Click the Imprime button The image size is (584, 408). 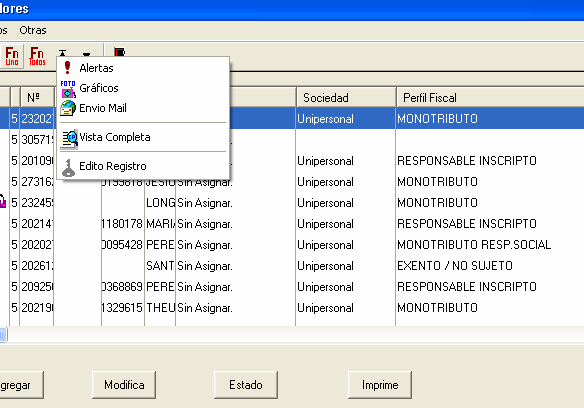pyautogui.click(x=380, y=385)
